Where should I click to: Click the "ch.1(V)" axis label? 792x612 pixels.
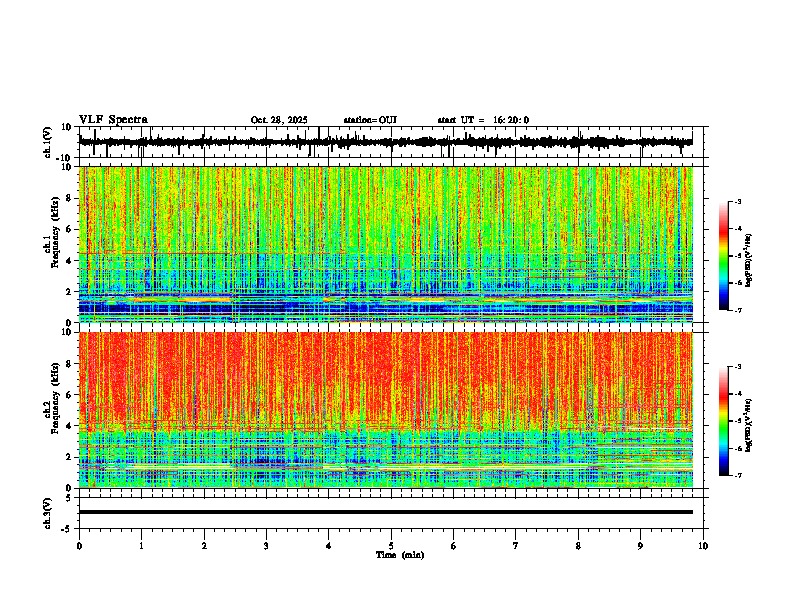click(x=48, y=142)
